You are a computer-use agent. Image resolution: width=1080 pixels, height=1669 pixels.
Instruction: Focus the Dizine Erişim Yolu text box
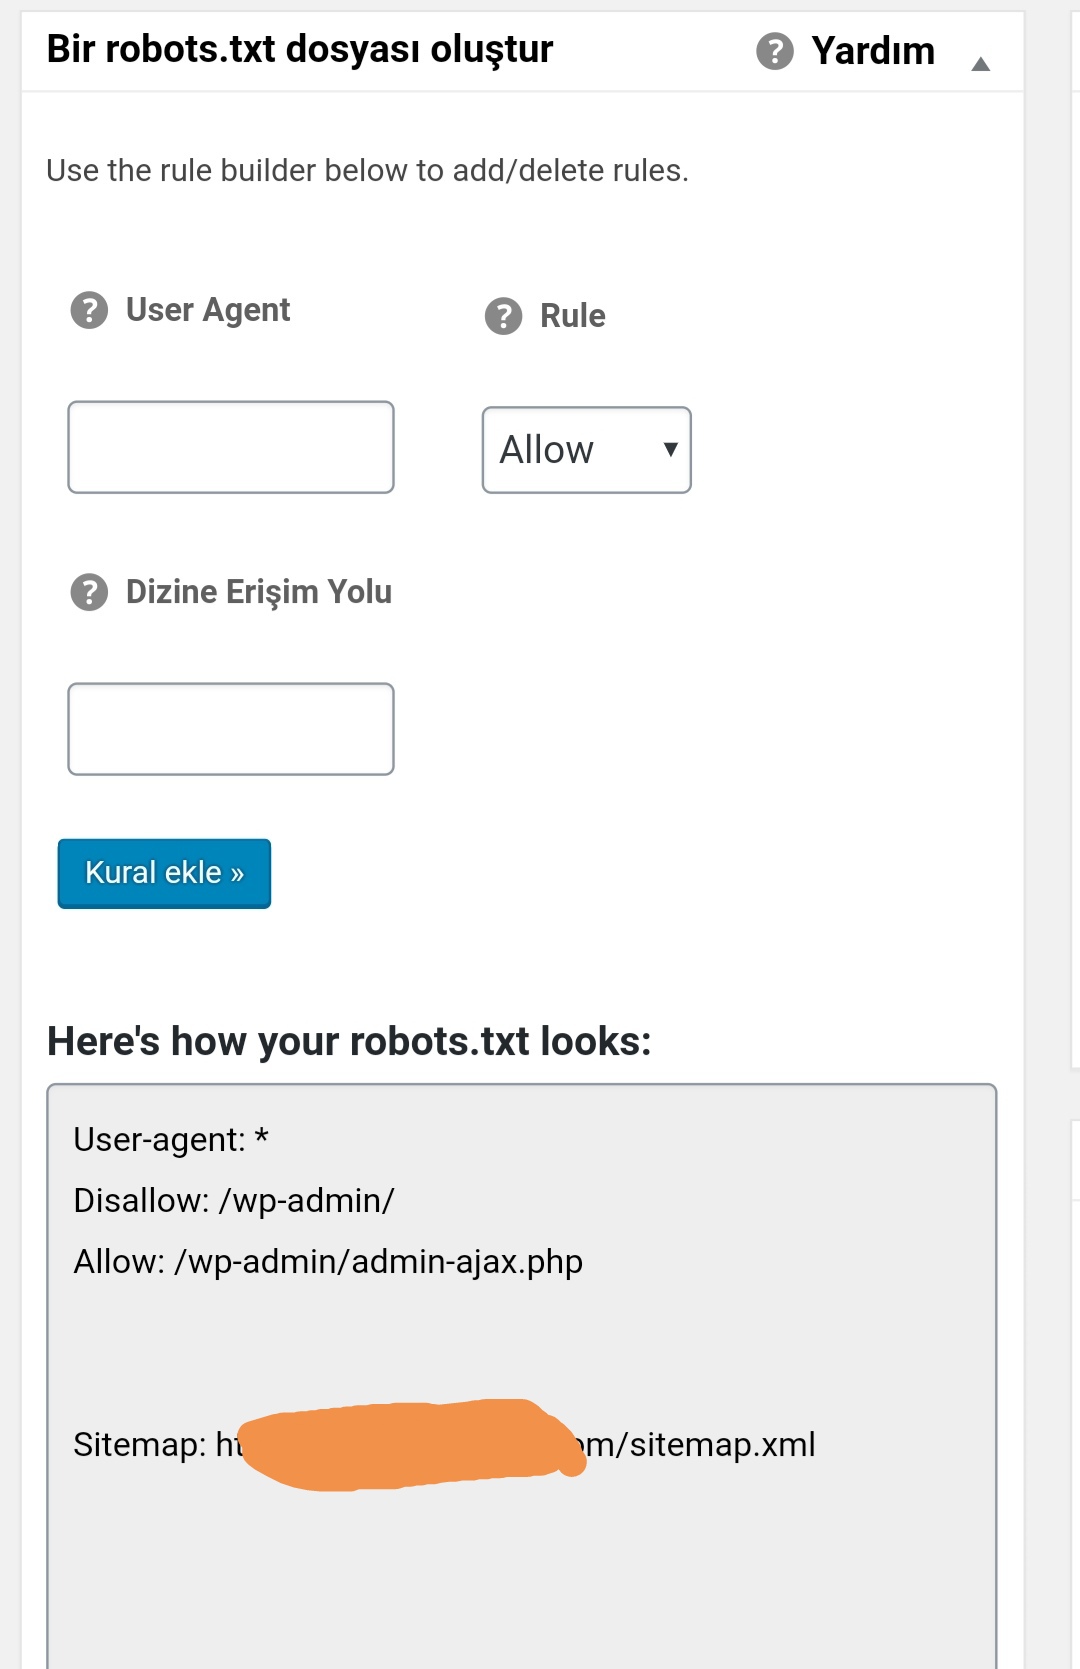(x=231, y=729)
